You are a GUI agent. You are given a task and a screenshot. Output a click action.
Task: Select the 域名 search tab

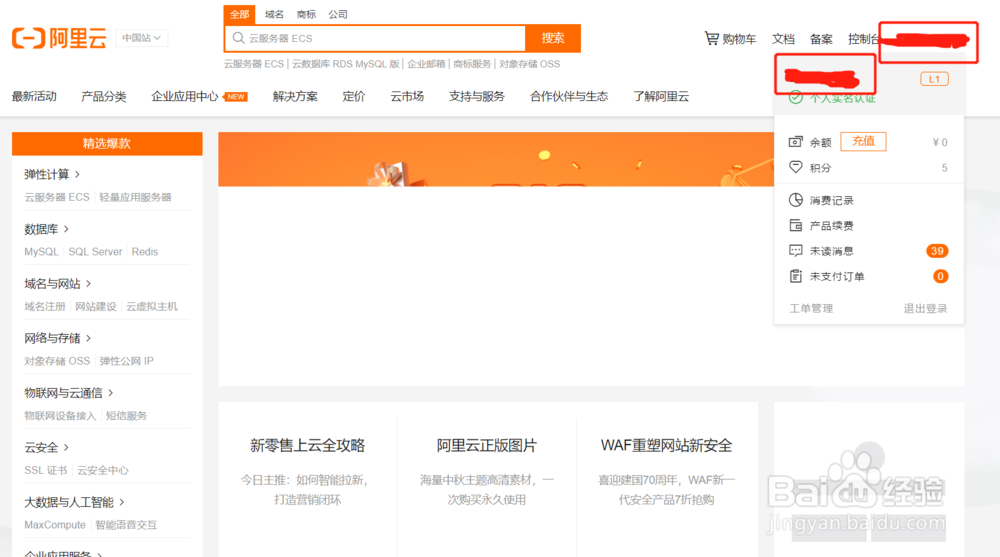(x=274, y=14)
